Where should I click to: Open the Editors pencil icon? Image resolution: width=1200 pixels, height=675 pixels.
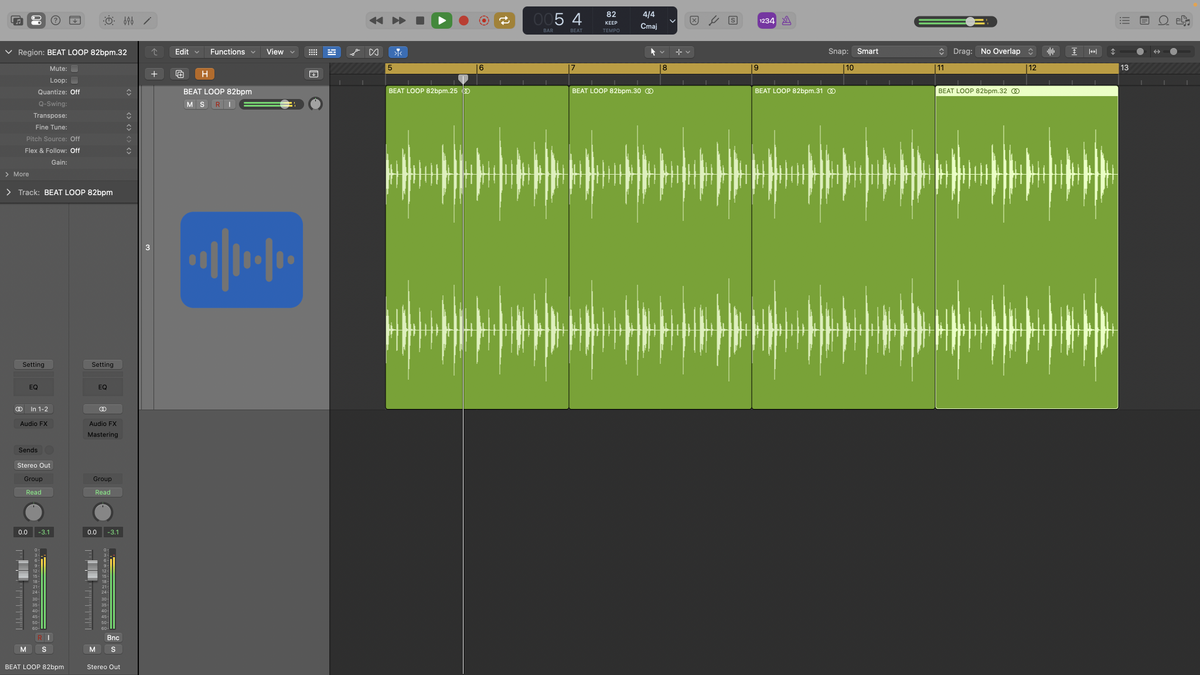click(x=148, y=20)
